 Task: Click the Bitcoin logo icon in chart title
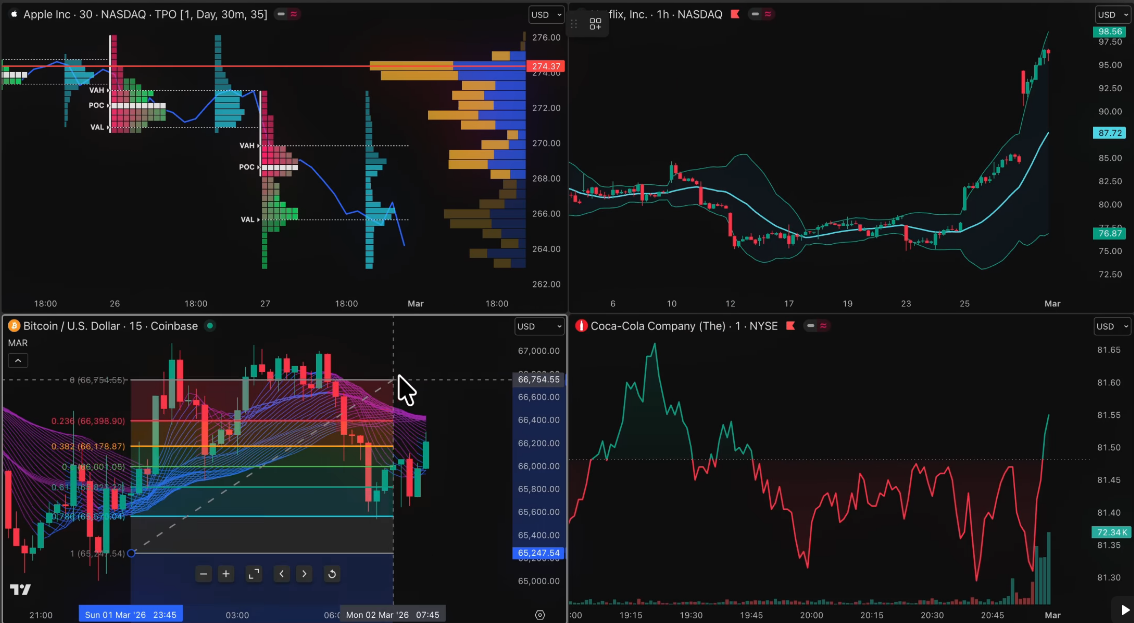14,326
